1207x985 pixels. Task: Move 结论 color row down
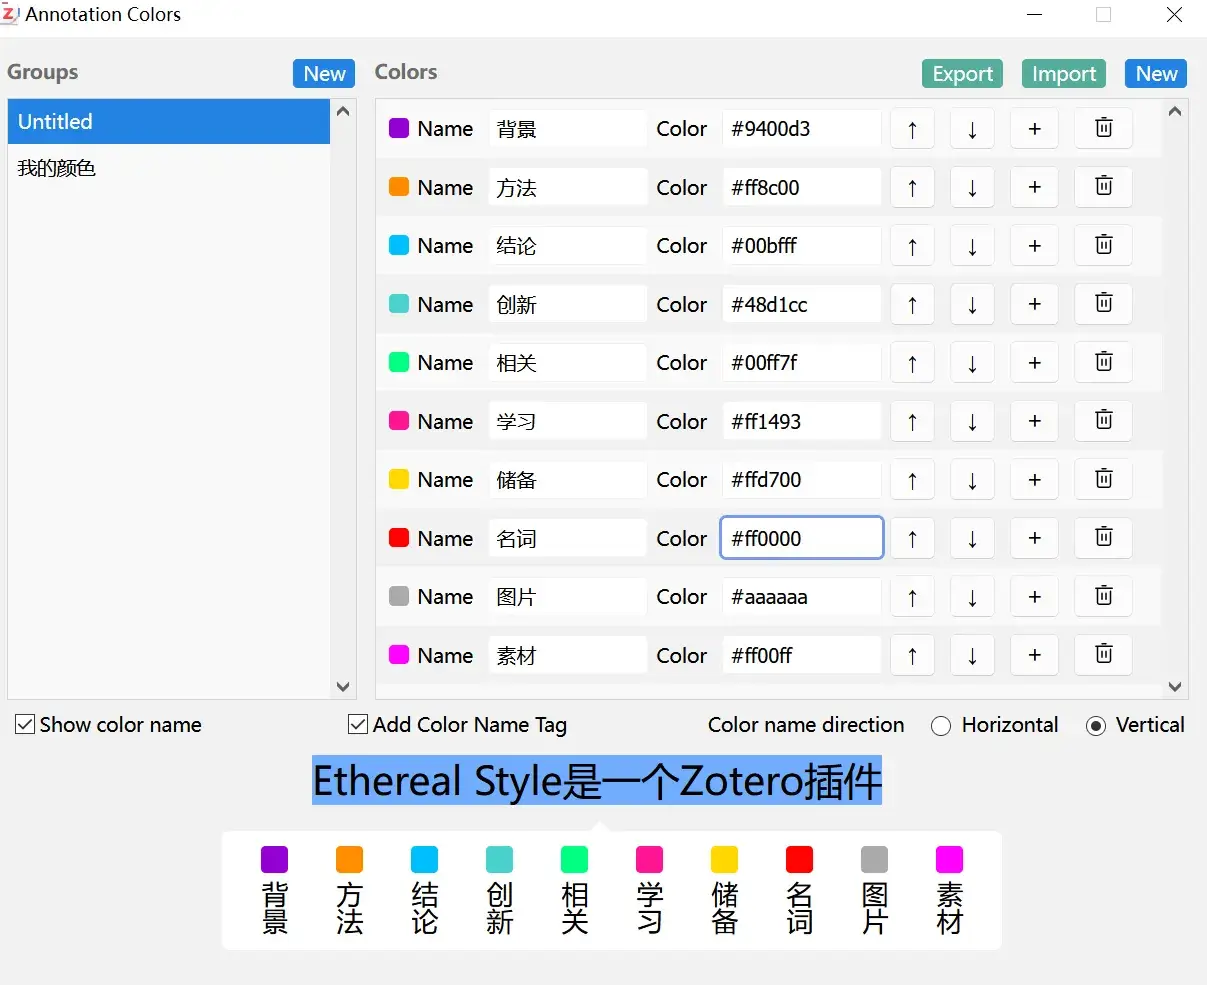(x=972, y=246)
